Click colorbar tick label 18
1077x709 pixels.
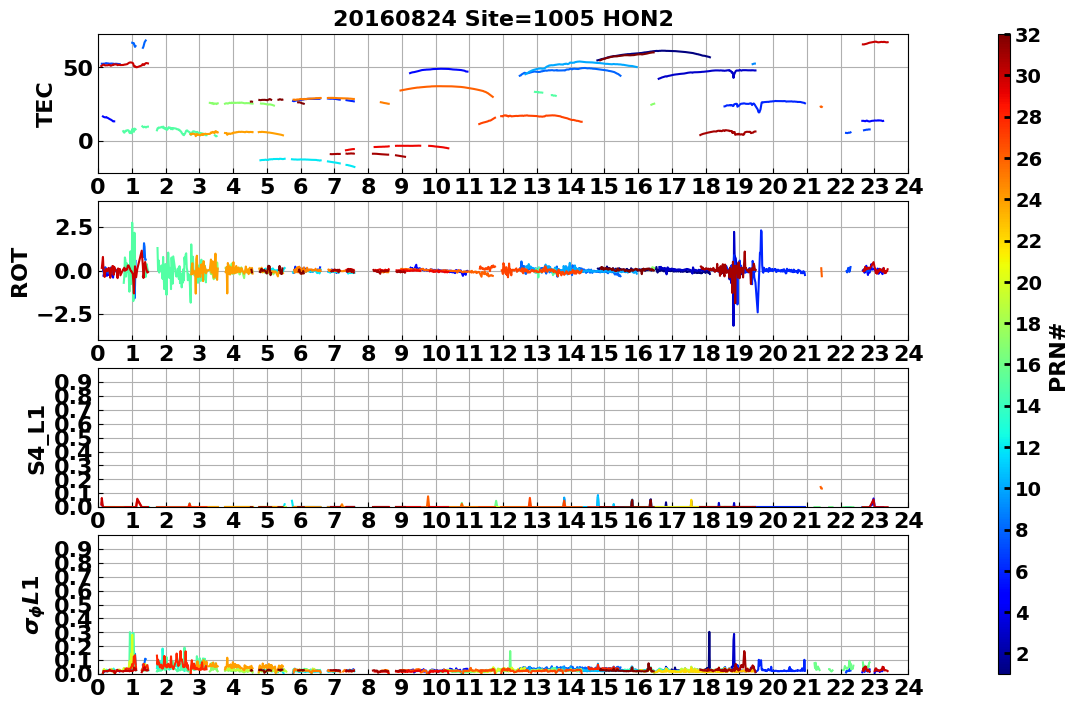click(x=1028, y=324)
